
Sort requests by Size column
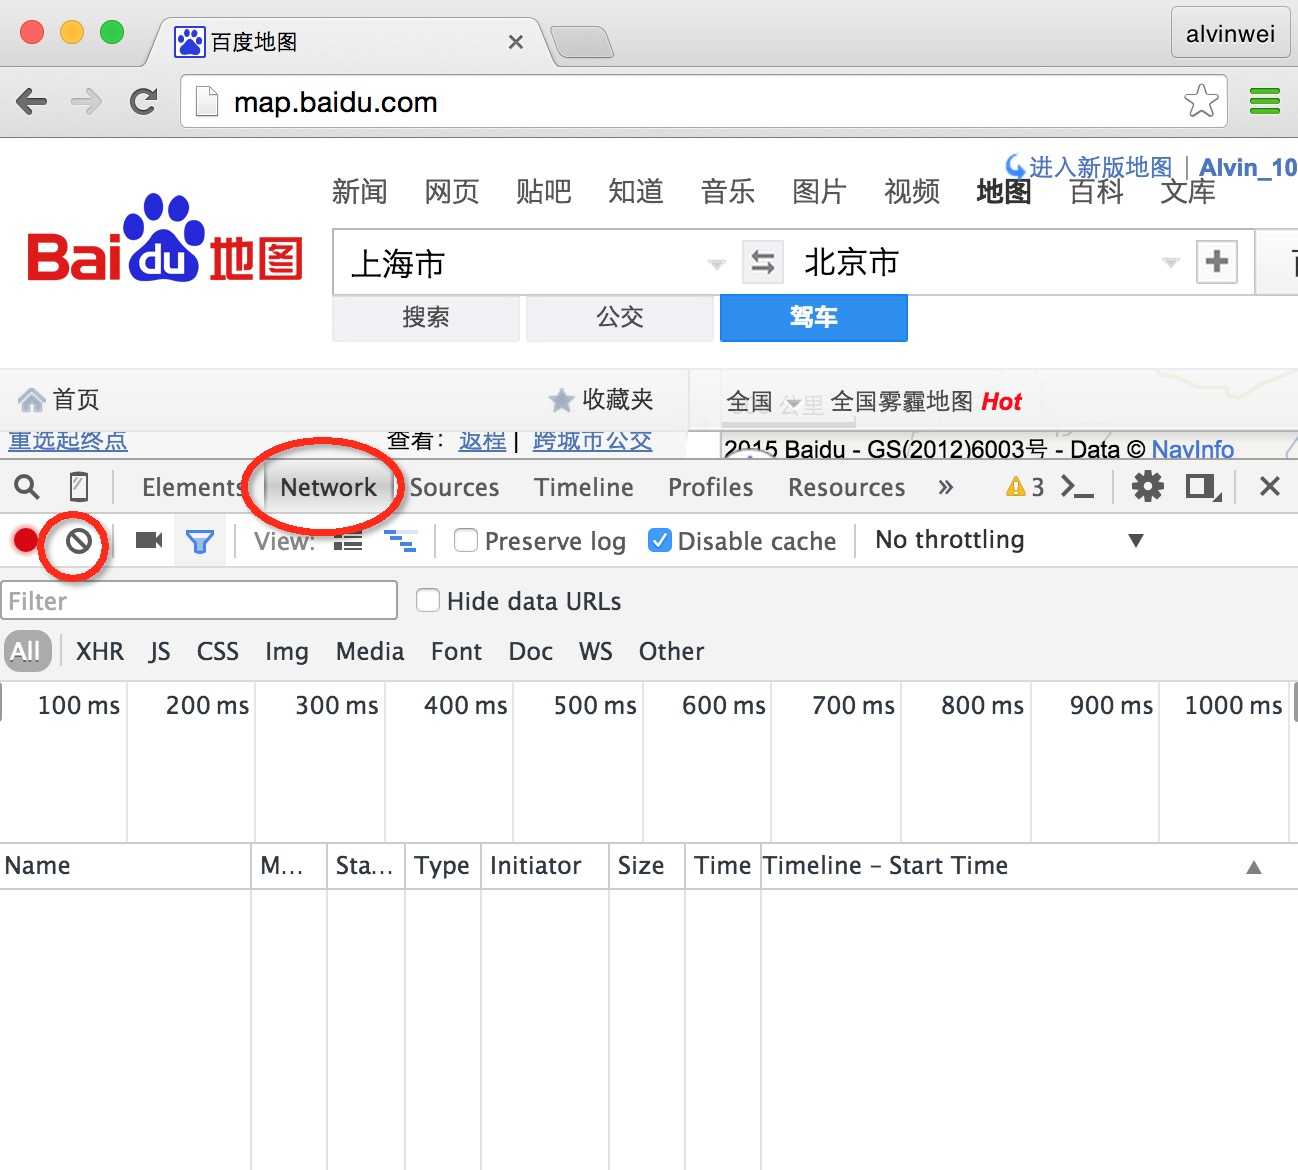[x=647, y=866]
